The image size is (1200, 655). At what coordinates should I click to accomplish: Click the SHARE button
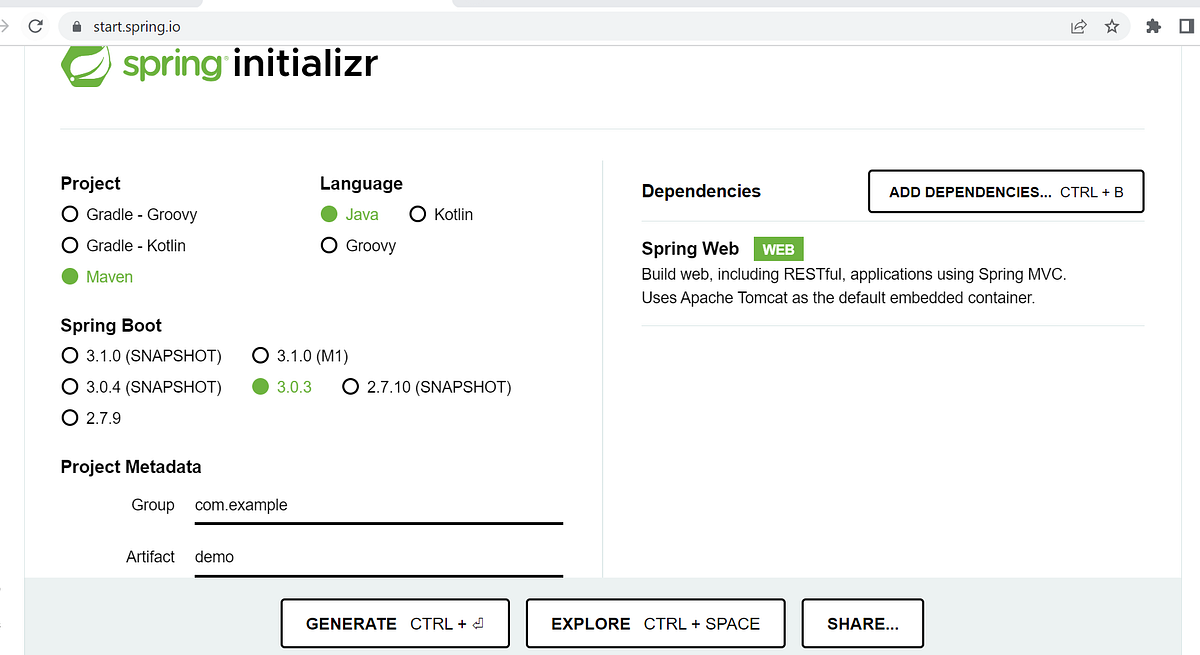pos(862,623)
